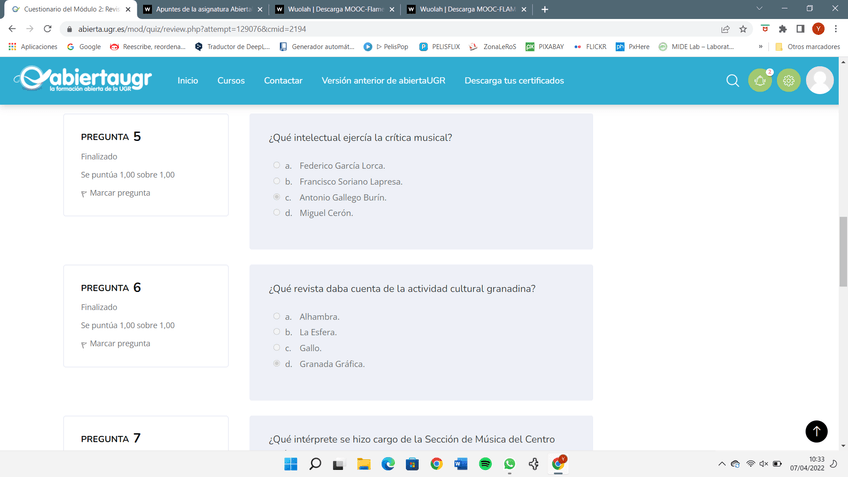Viewport: 848px width, 477px height.
Task: Open the Inicio menu item
Action: [188, 81]
